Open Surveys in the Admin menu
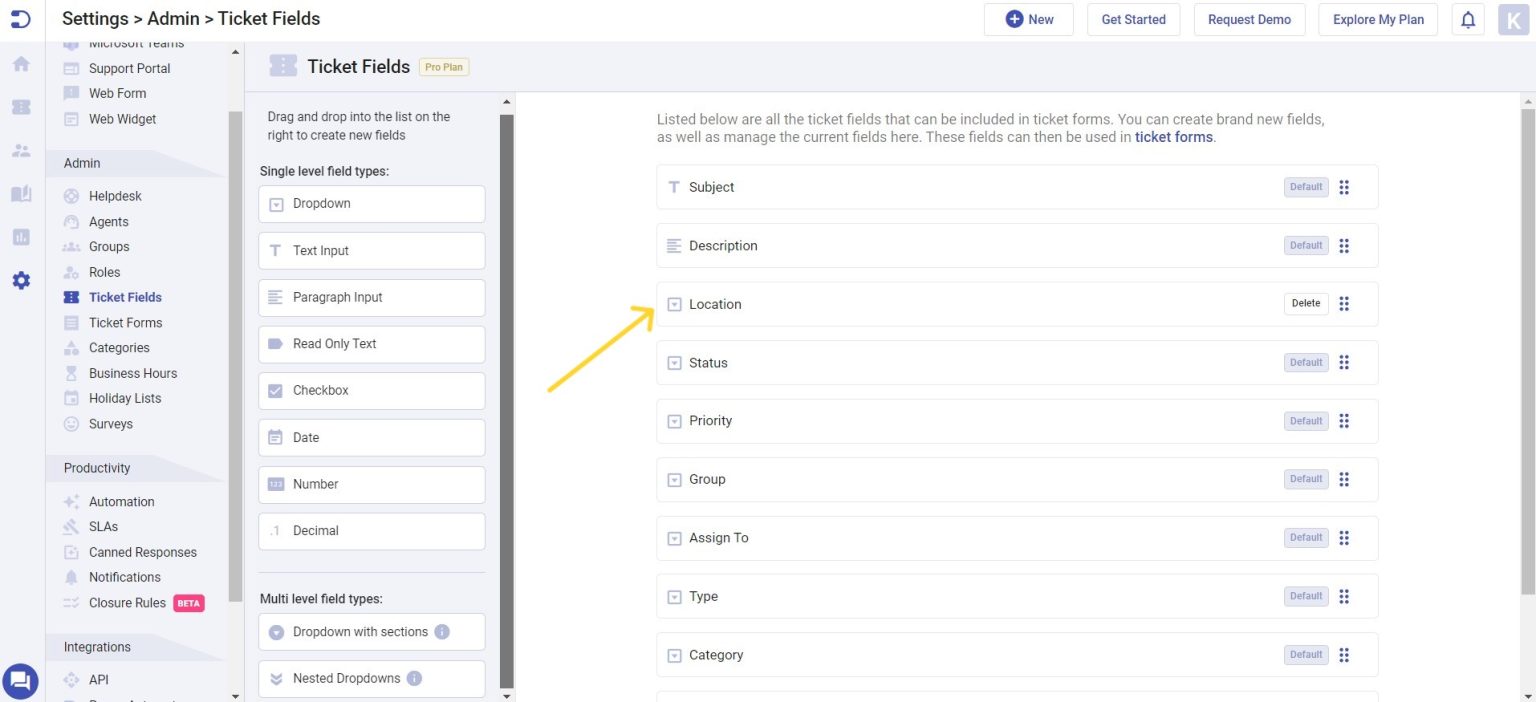The width and height of the screenshot is (1536, 702). click(110, 423)
